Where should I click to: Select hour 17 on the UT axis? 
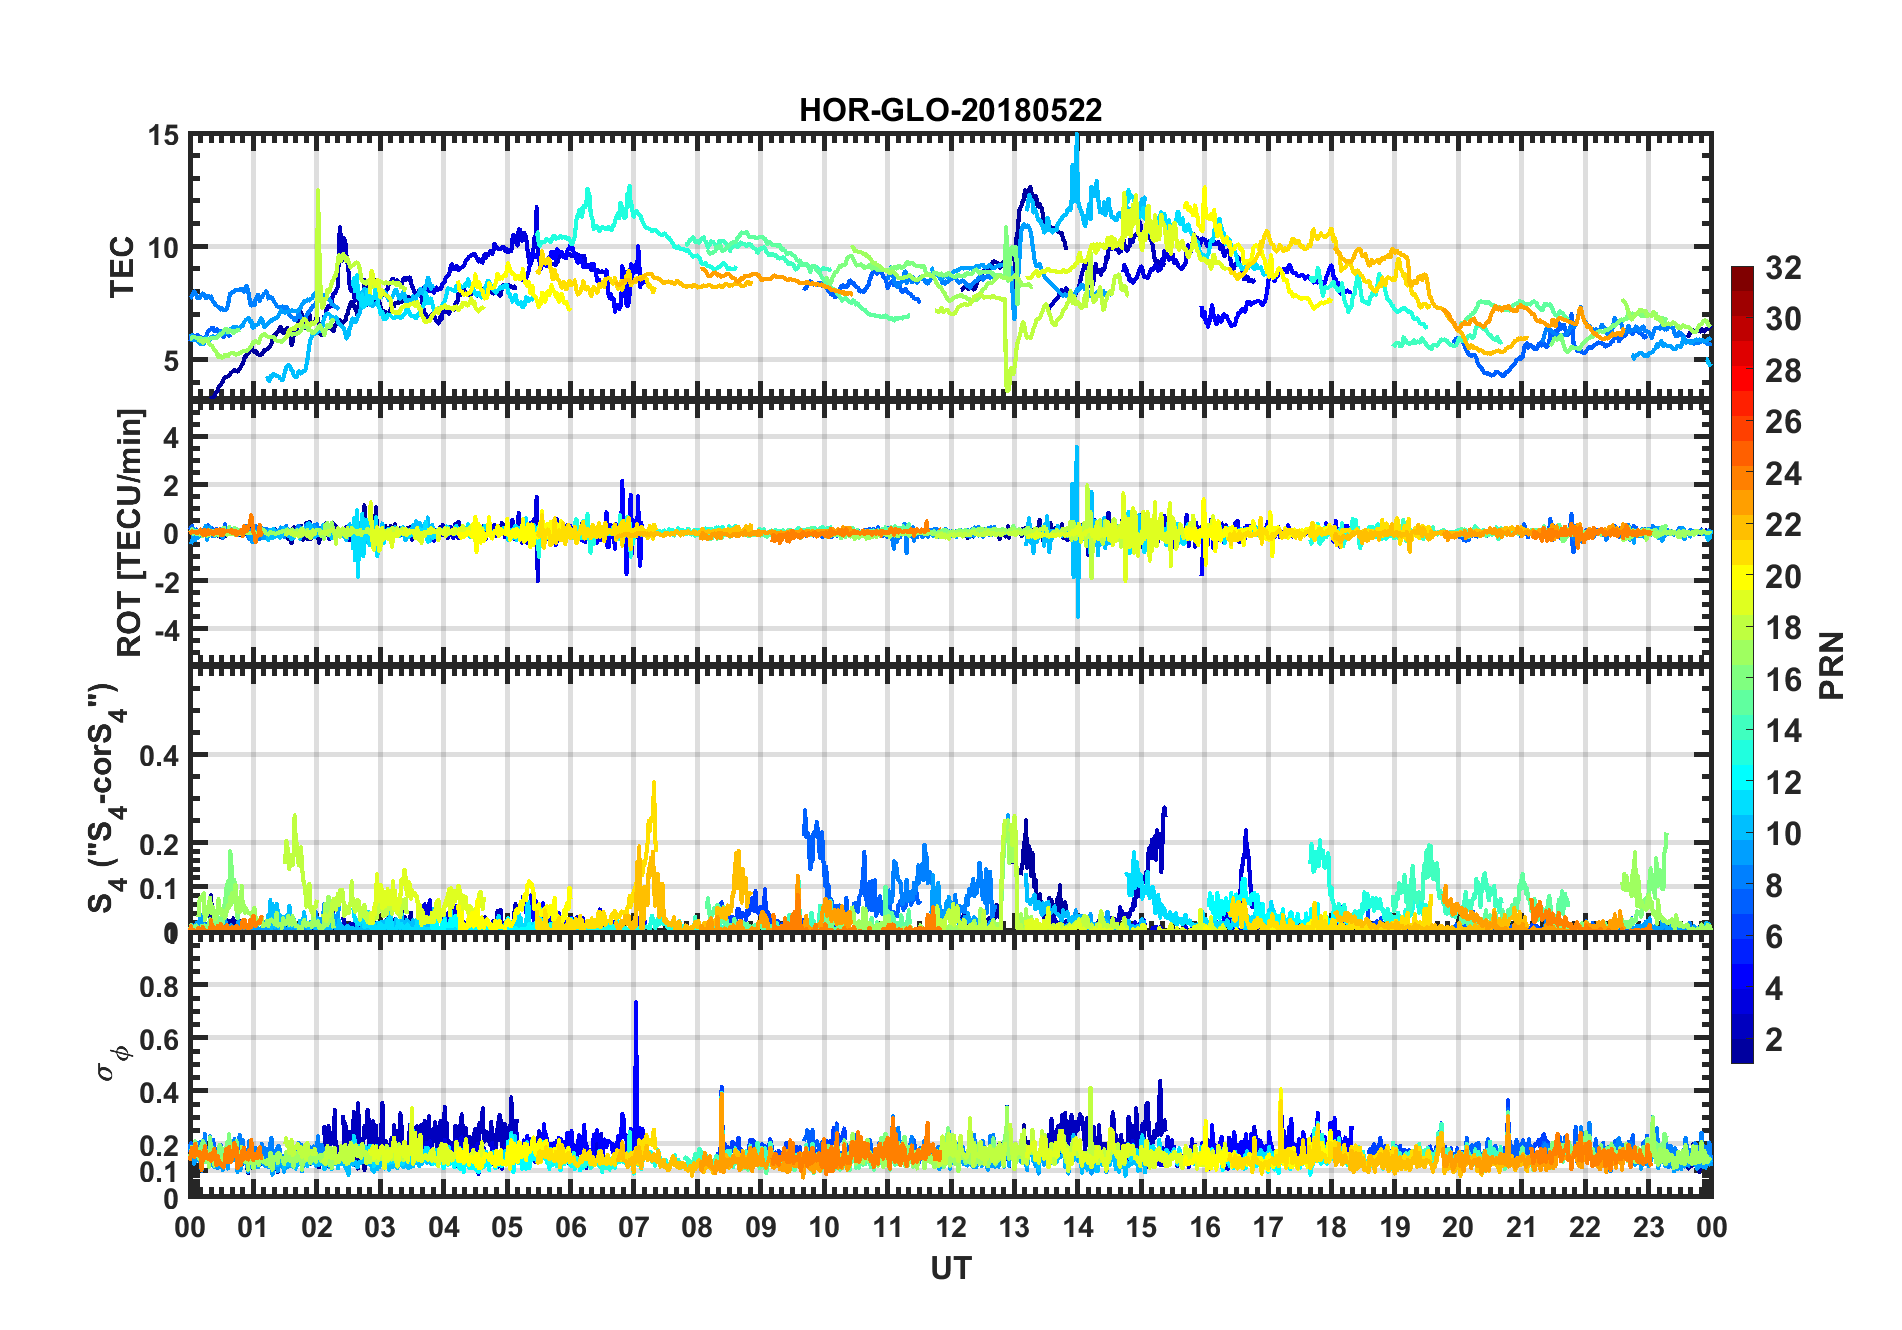point(1268,1227)
